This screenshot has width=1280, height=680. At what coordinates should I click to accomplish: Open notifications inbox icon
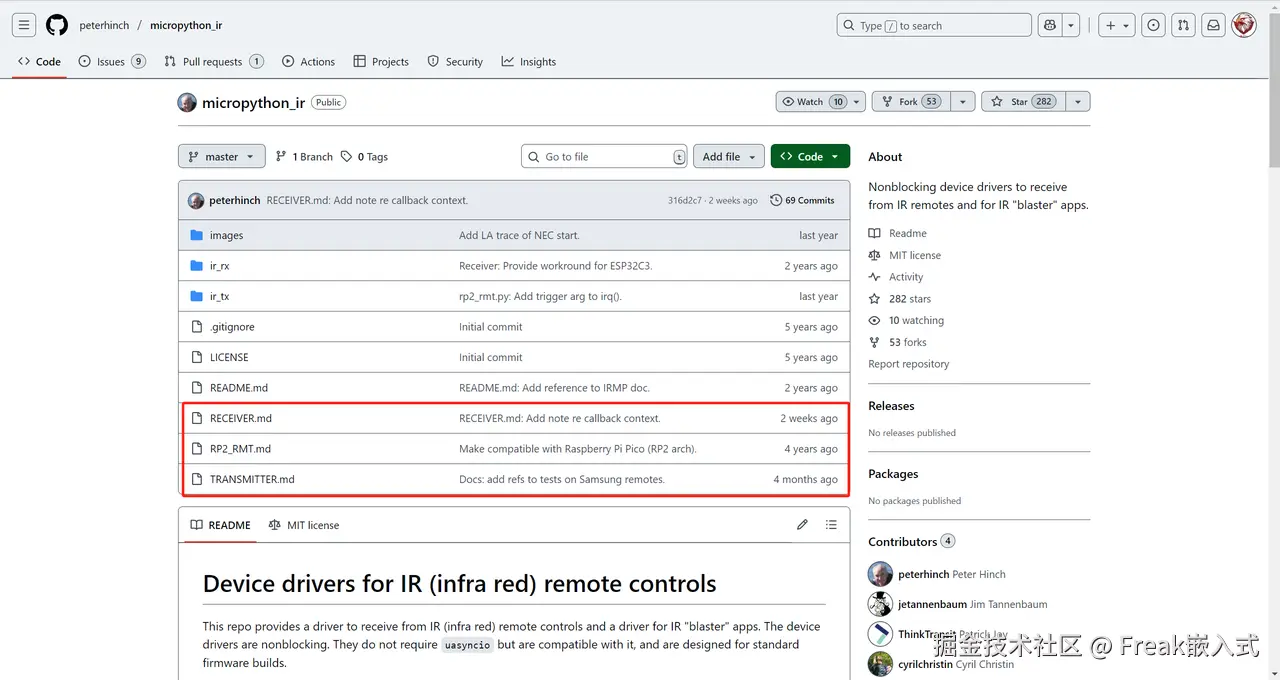[1213, 25]
